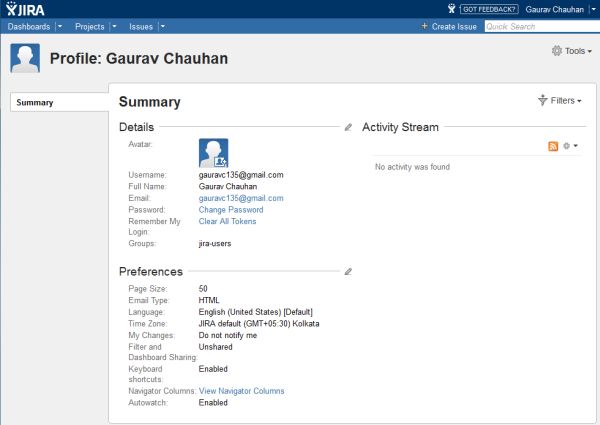Expand the Dashboards dropdown arrow
Image resolution: width=600 pixels, height=425 pixels.
coord(60,27)
